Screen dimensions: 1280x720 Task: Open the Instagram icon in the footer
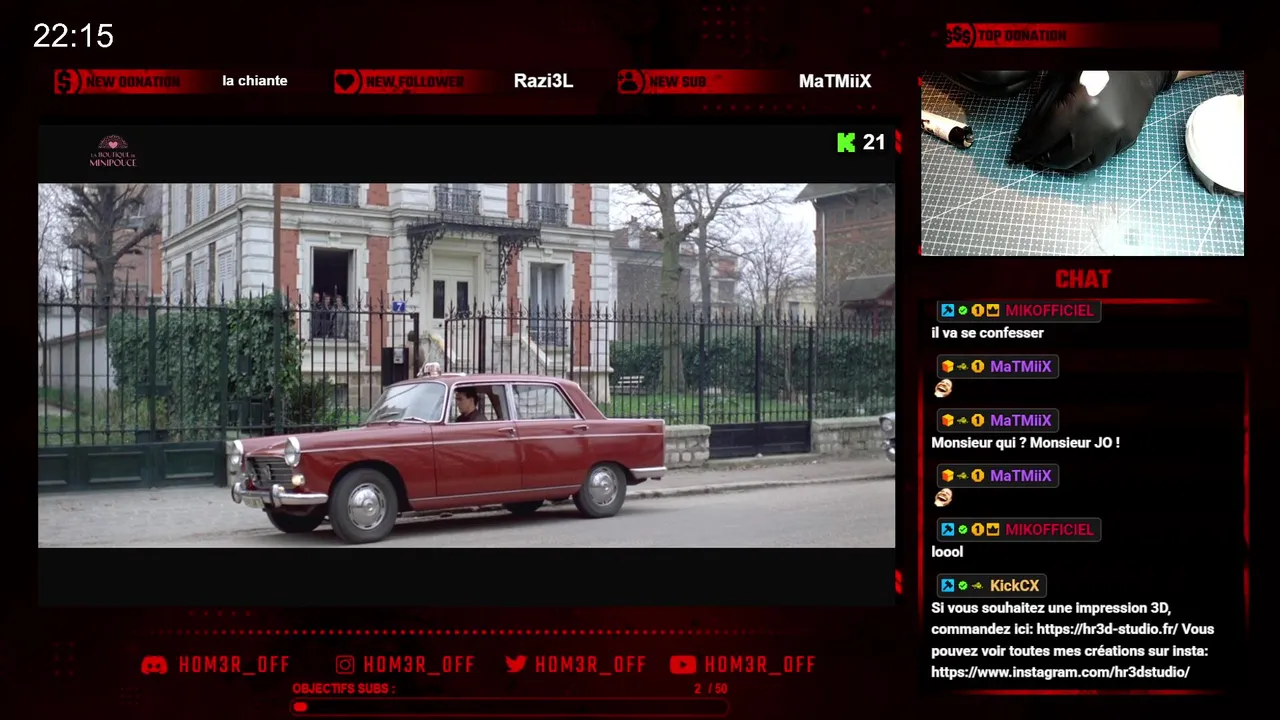[x=345, y=665]
